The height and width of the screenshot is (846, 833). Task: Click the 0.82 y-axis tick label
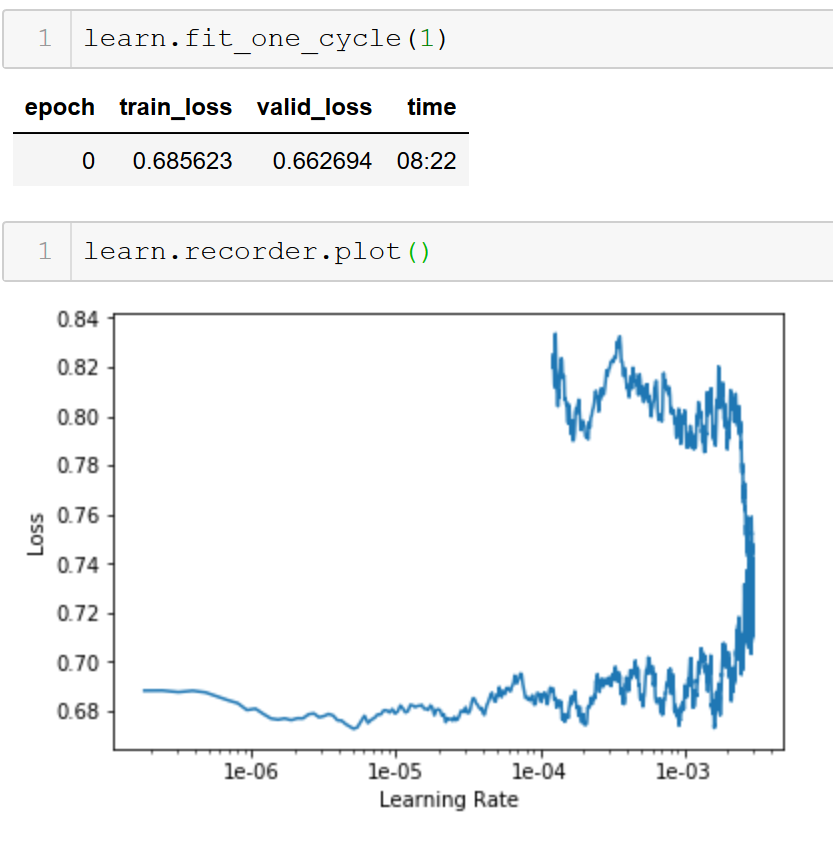coord(78,368)
